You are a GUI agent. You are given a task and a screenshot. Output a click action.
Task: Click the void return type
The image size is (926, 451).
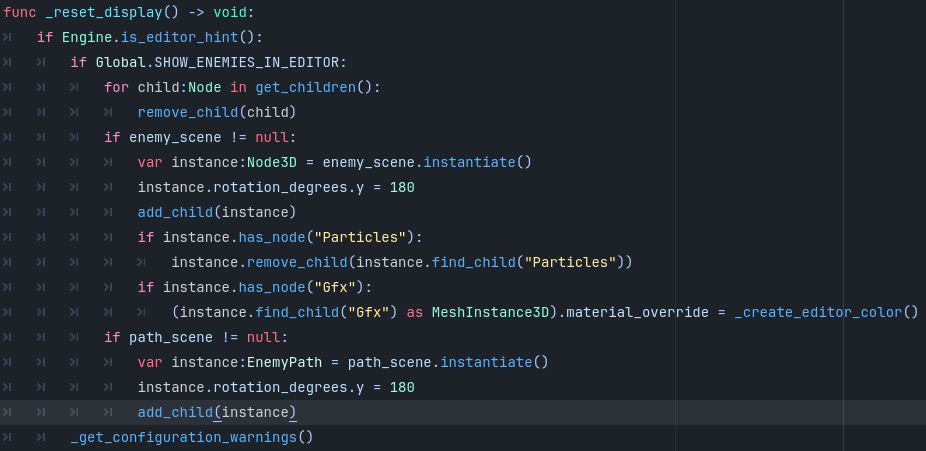click(230, 12)
